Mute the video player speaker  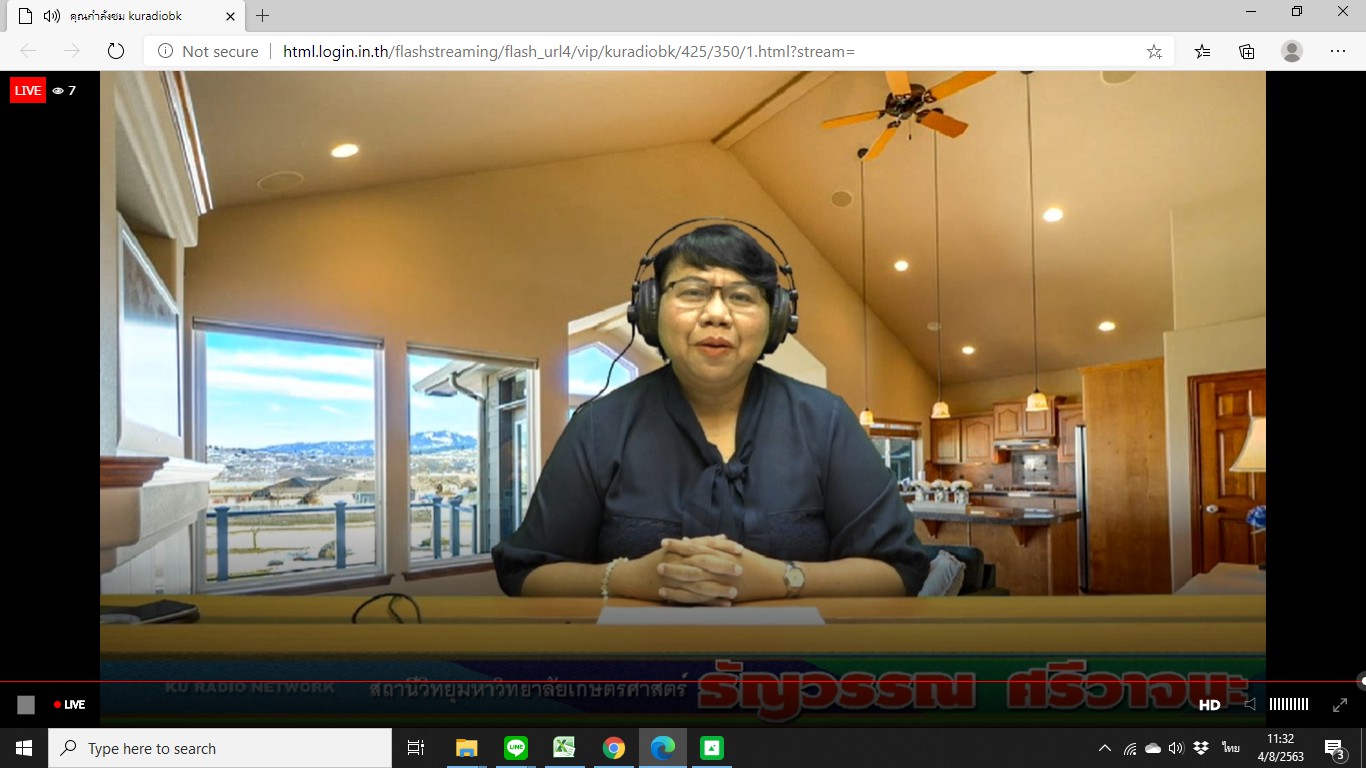point(1249,705)
